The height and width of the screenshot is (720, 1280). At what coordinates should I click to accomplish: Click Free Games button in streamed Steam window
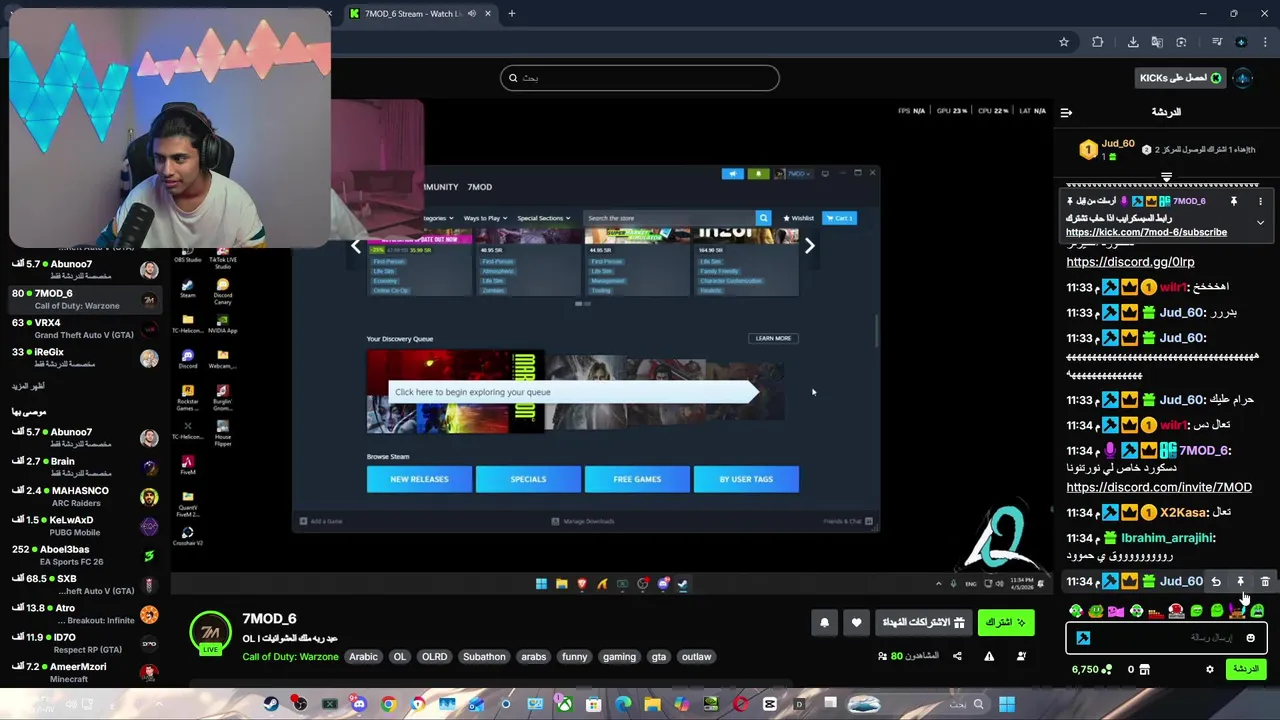point(637,479)
